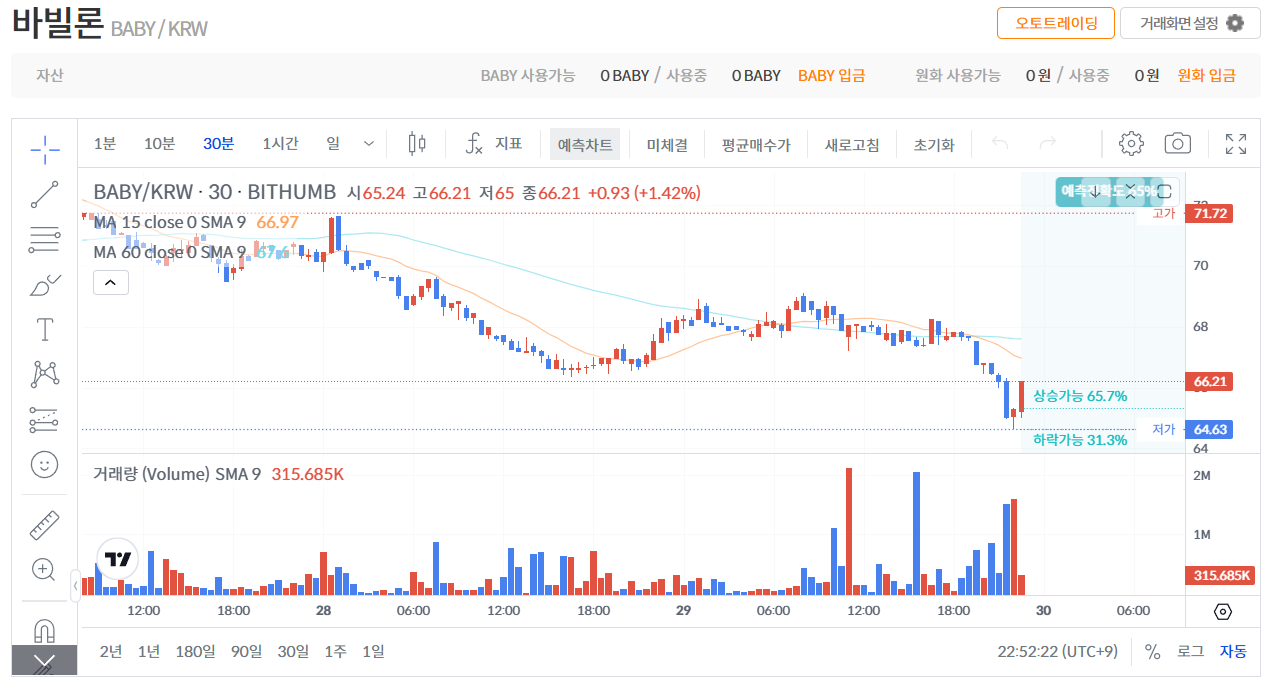Screen dimensions: 1268x691
Task: Switch to 10분 interval
Action: pos(159,144)
